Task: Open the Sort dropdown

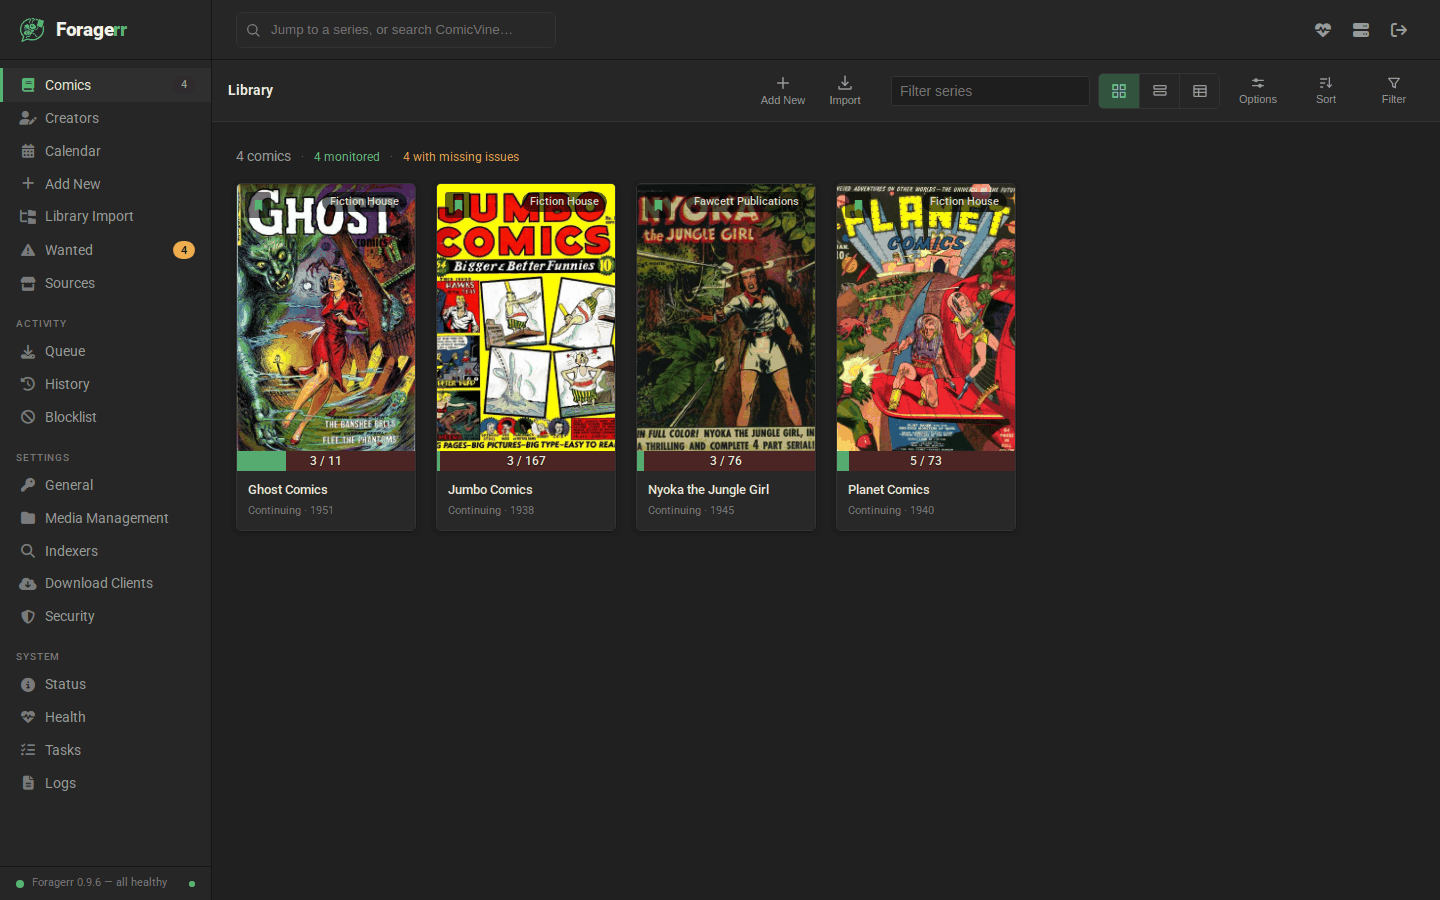Action: (x=1326, y=90)
